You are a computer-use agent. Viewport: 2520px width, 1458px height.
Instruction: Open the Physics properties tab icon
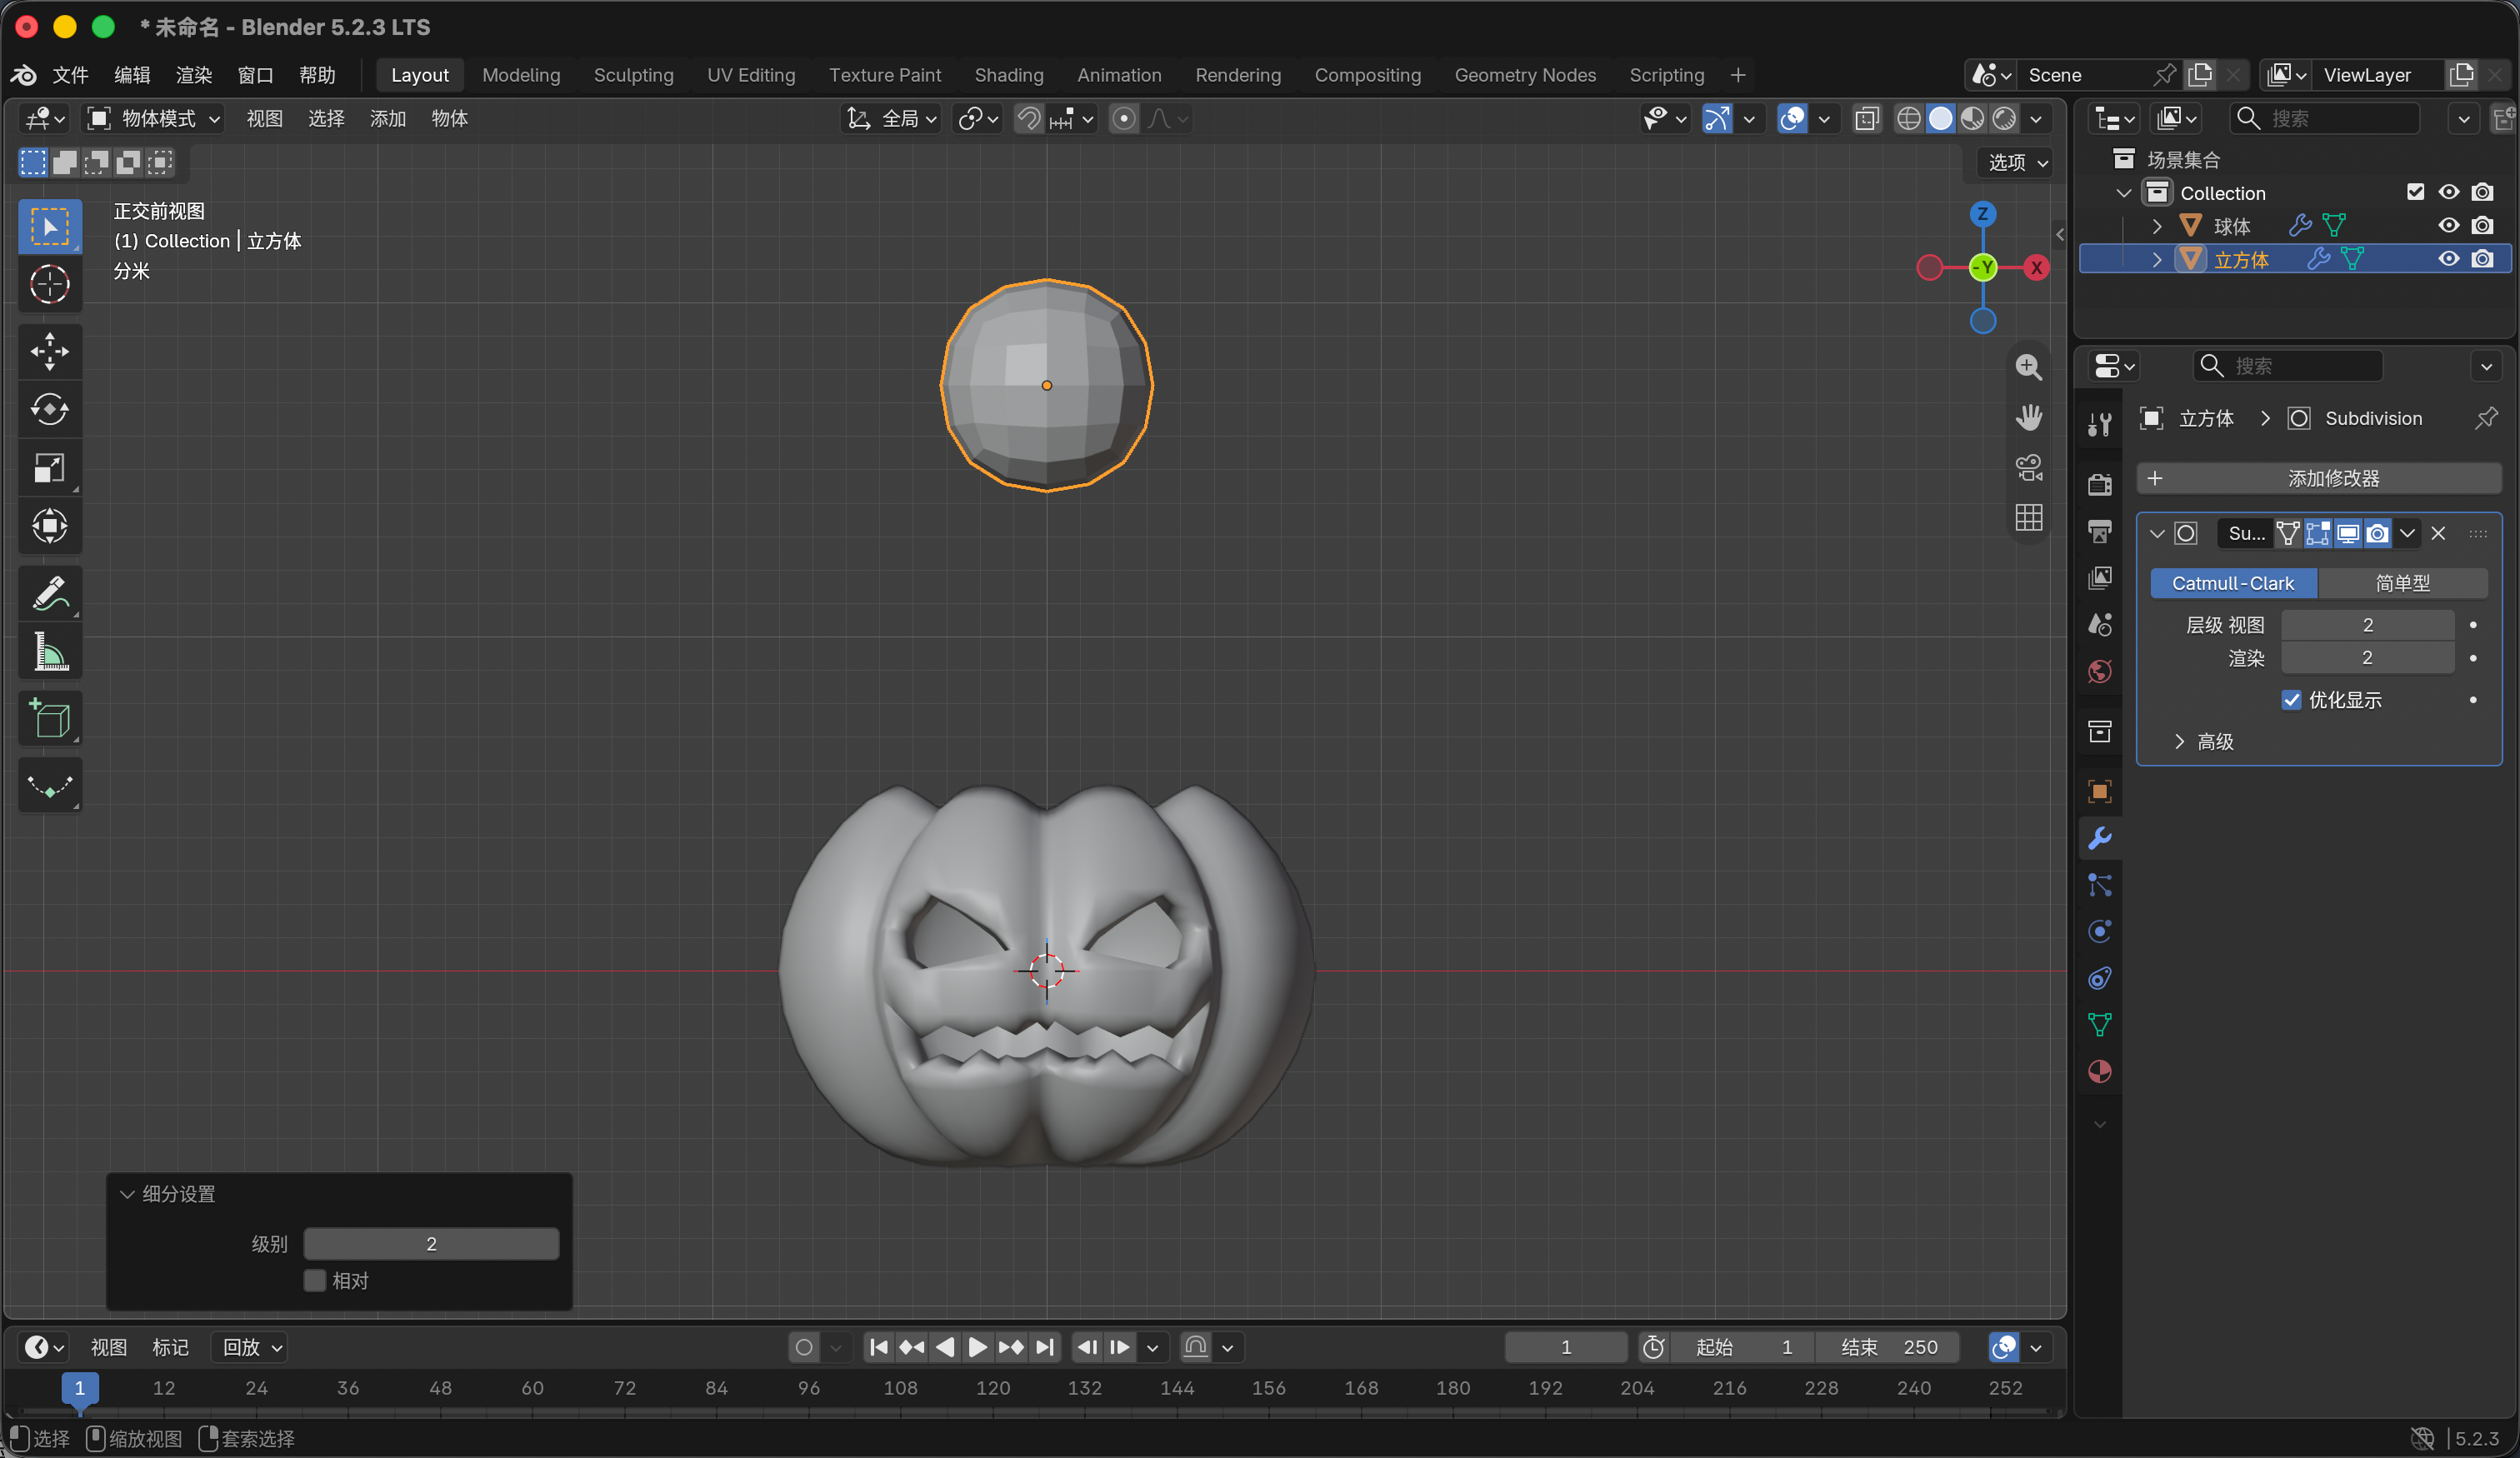coord(2099,931)
